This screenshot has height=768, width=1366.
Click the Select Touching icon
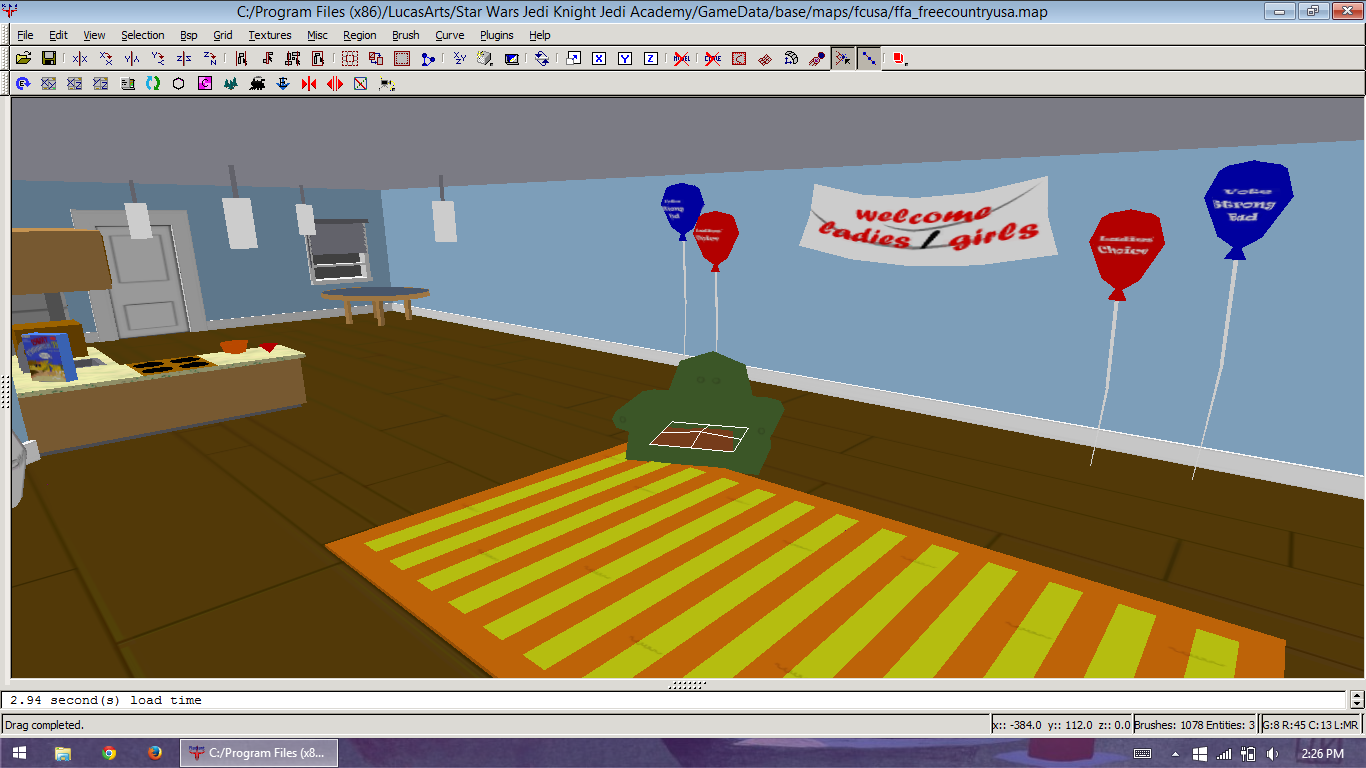(267, 59)
